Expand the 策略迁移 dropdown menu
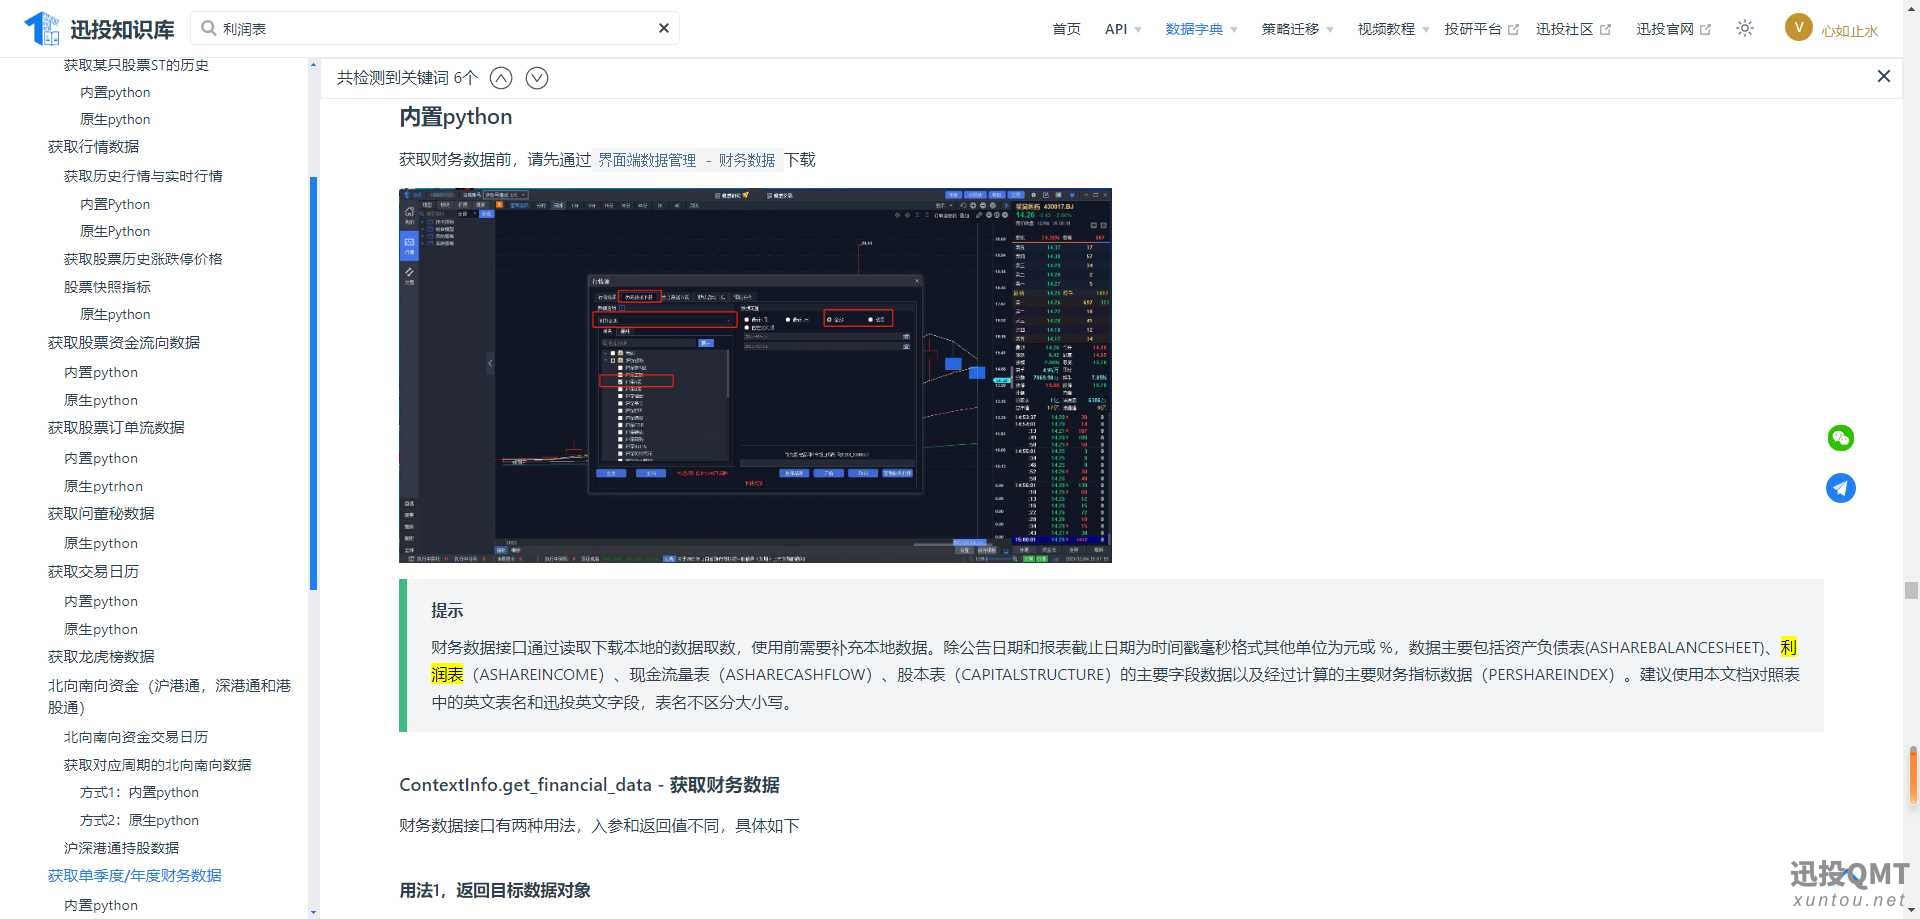1920x919 pixels. pos(1297,29)
